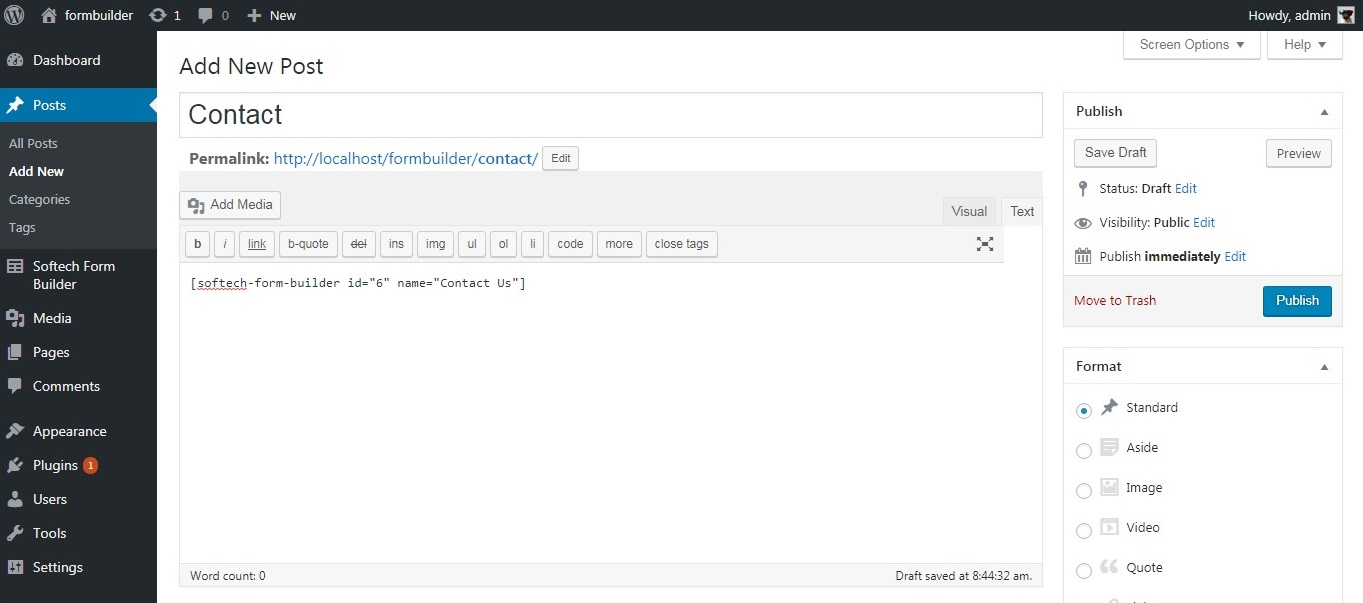This screenshot has width=1363, height=603.
Task: Open the WordPress logo menu
Action: pyautogui.click(x=14, y=15)
